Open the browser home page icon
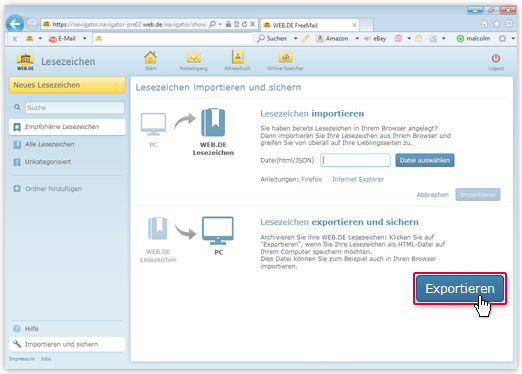 pos(484,24)
